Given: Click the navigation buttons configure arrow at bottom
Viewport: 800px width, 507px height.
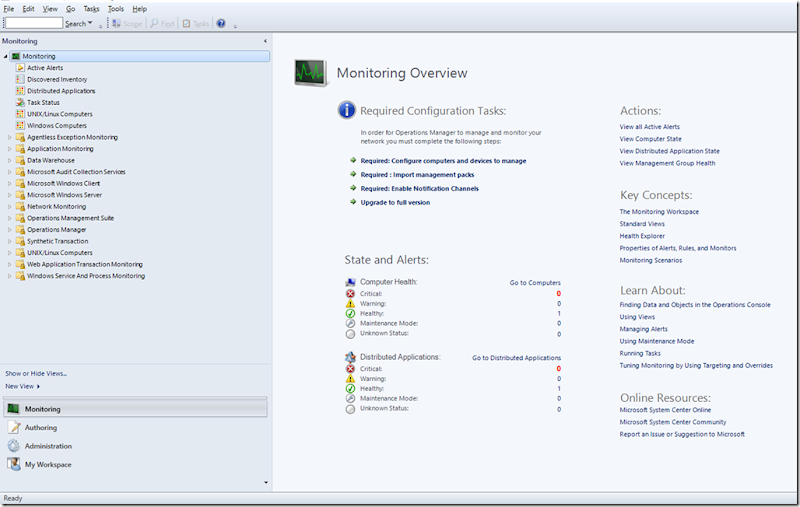Looking at the screenshot, I should [266, 483].
